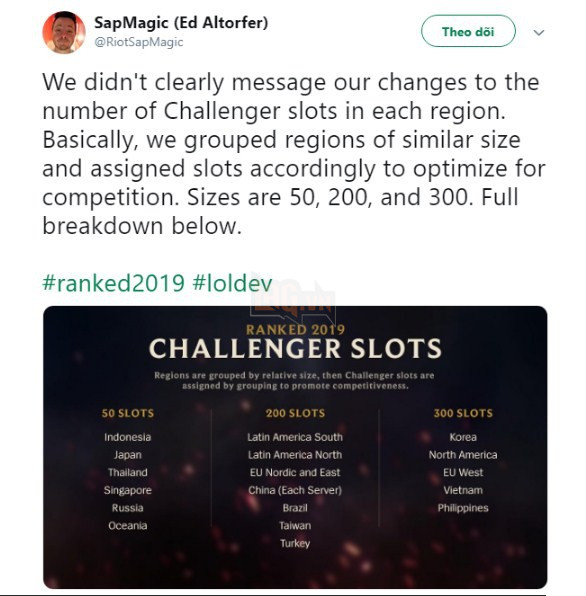The height and width of the screenshot is (596, 586).
Task: Open the @RiotSapMagic handle link
Action: click(139, 42)
